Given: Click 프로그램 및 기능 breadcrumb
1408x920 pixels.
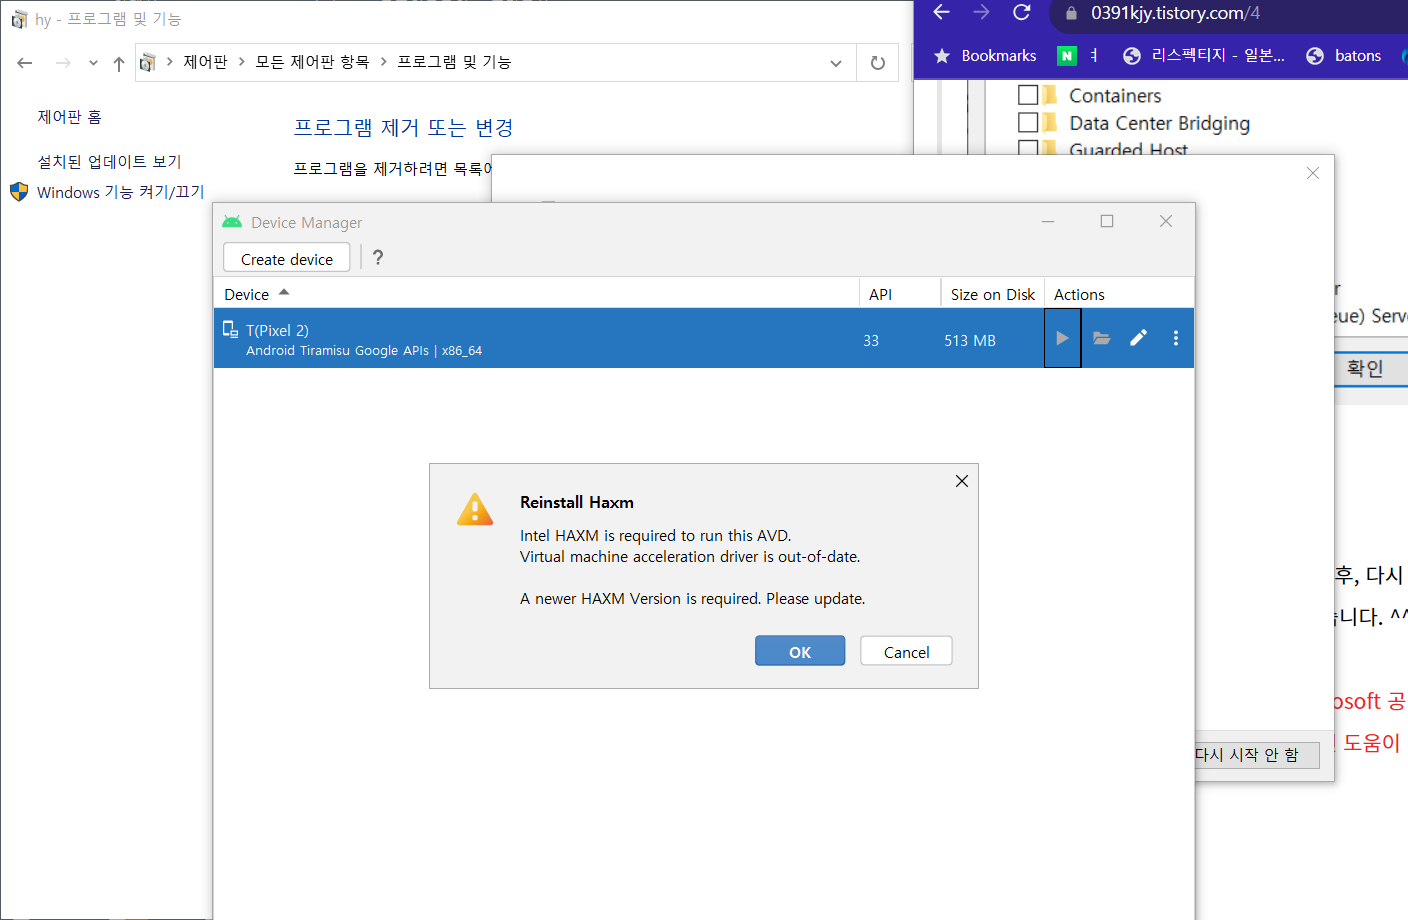Looking at the screenshot, I should point(454,62).
